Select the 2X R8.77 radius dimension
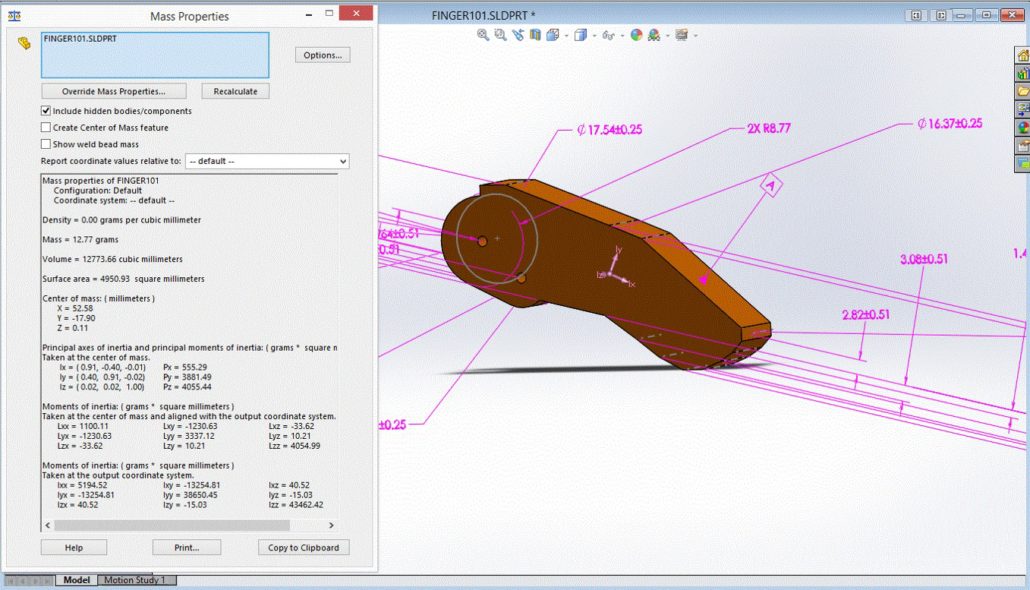This screenshot has height=590, width=1030. click(x=769, y=128)
